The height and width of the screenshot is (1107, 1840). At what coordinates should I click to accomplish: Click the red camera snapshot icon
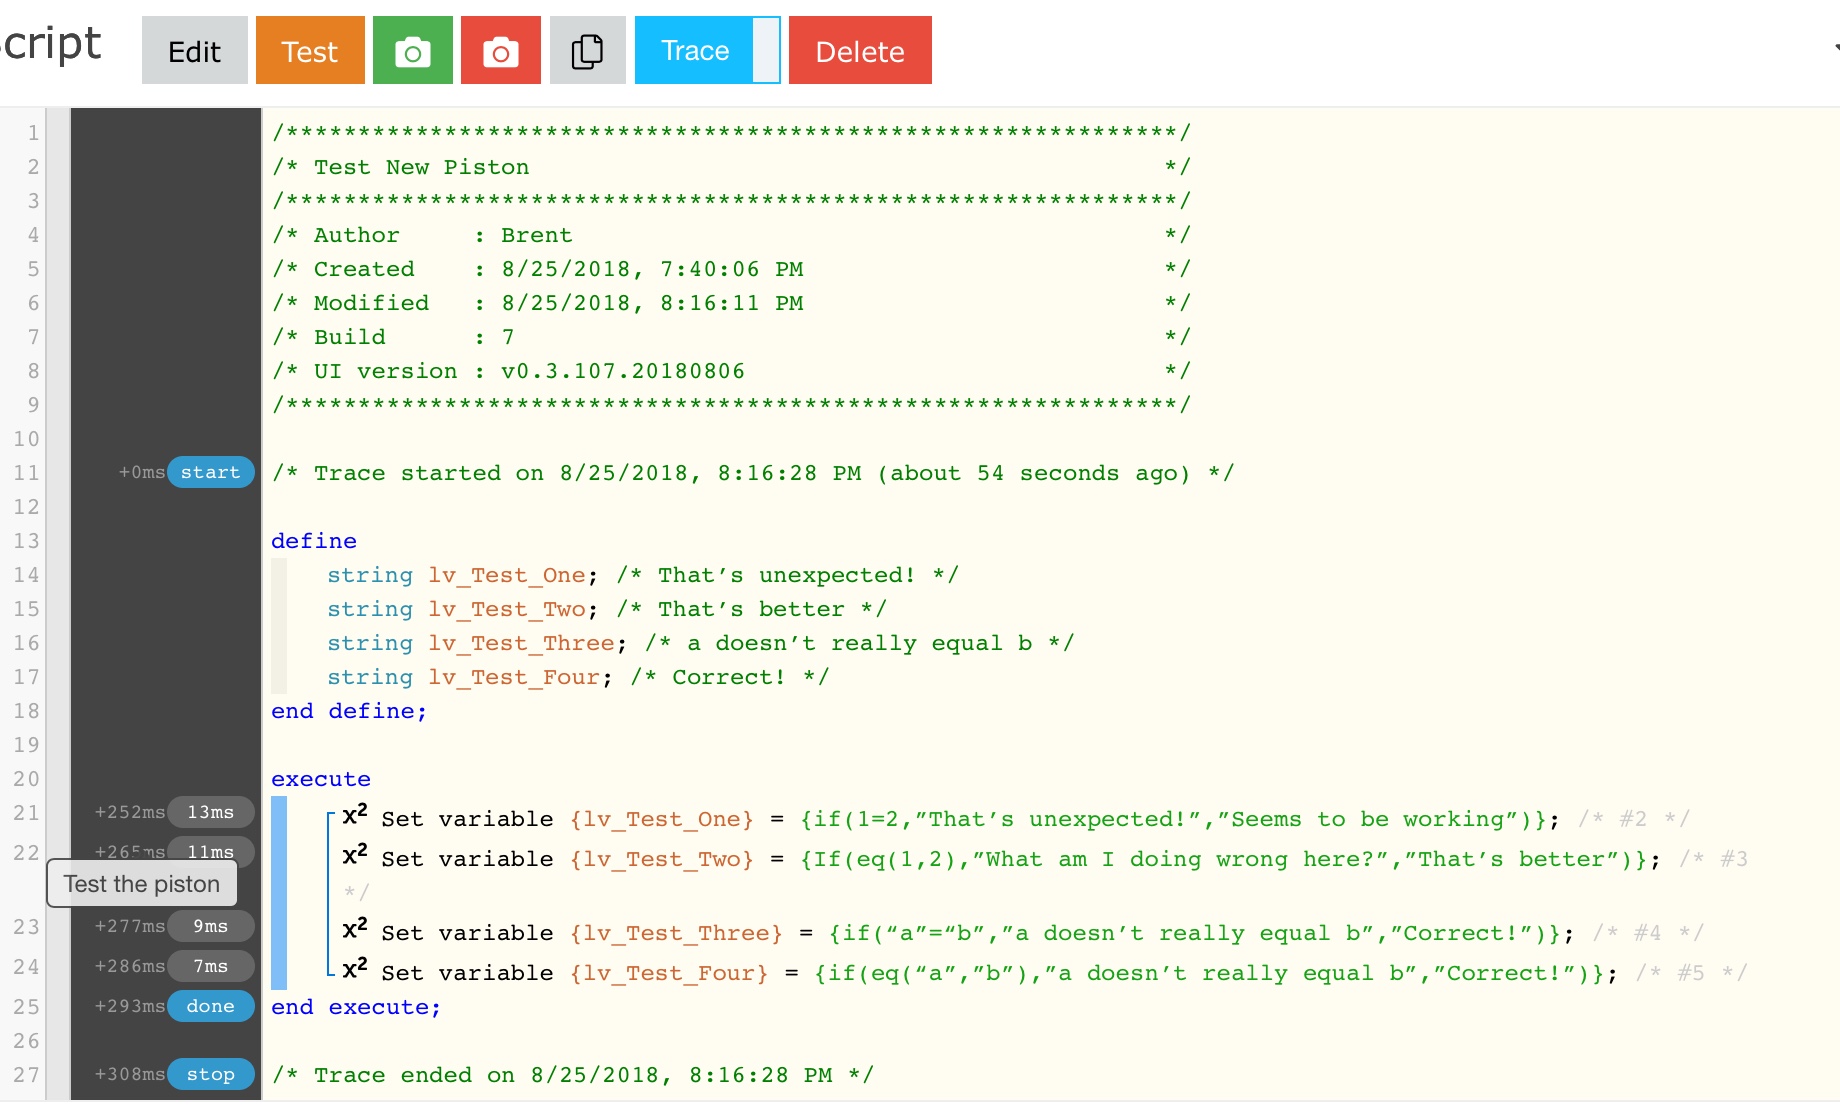501,51
